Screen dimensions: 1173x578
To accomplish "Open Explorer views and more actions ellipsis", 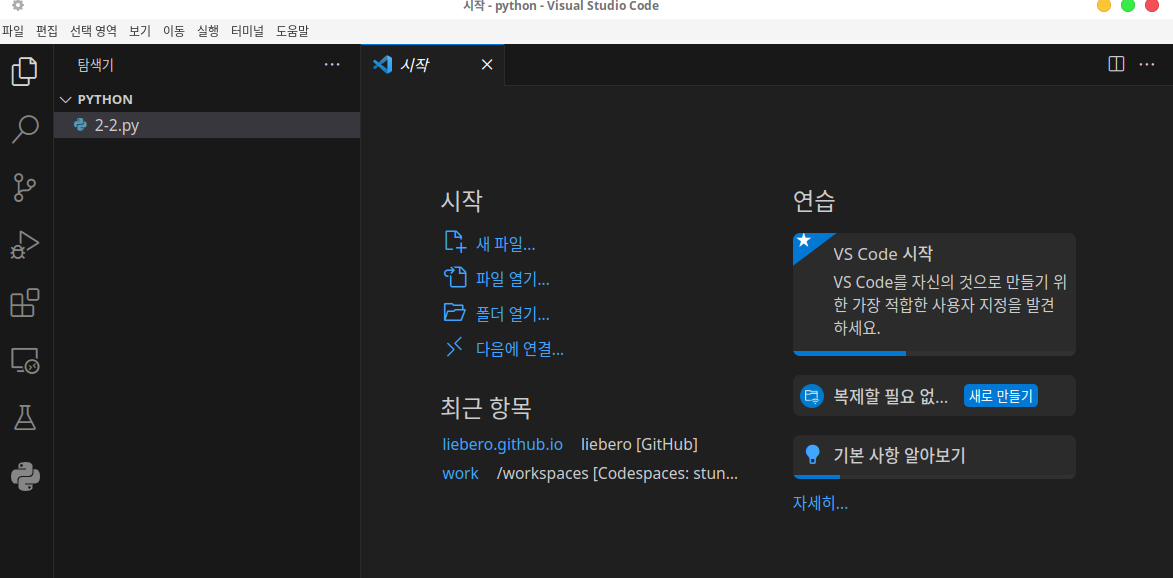I will click(332, 65).
